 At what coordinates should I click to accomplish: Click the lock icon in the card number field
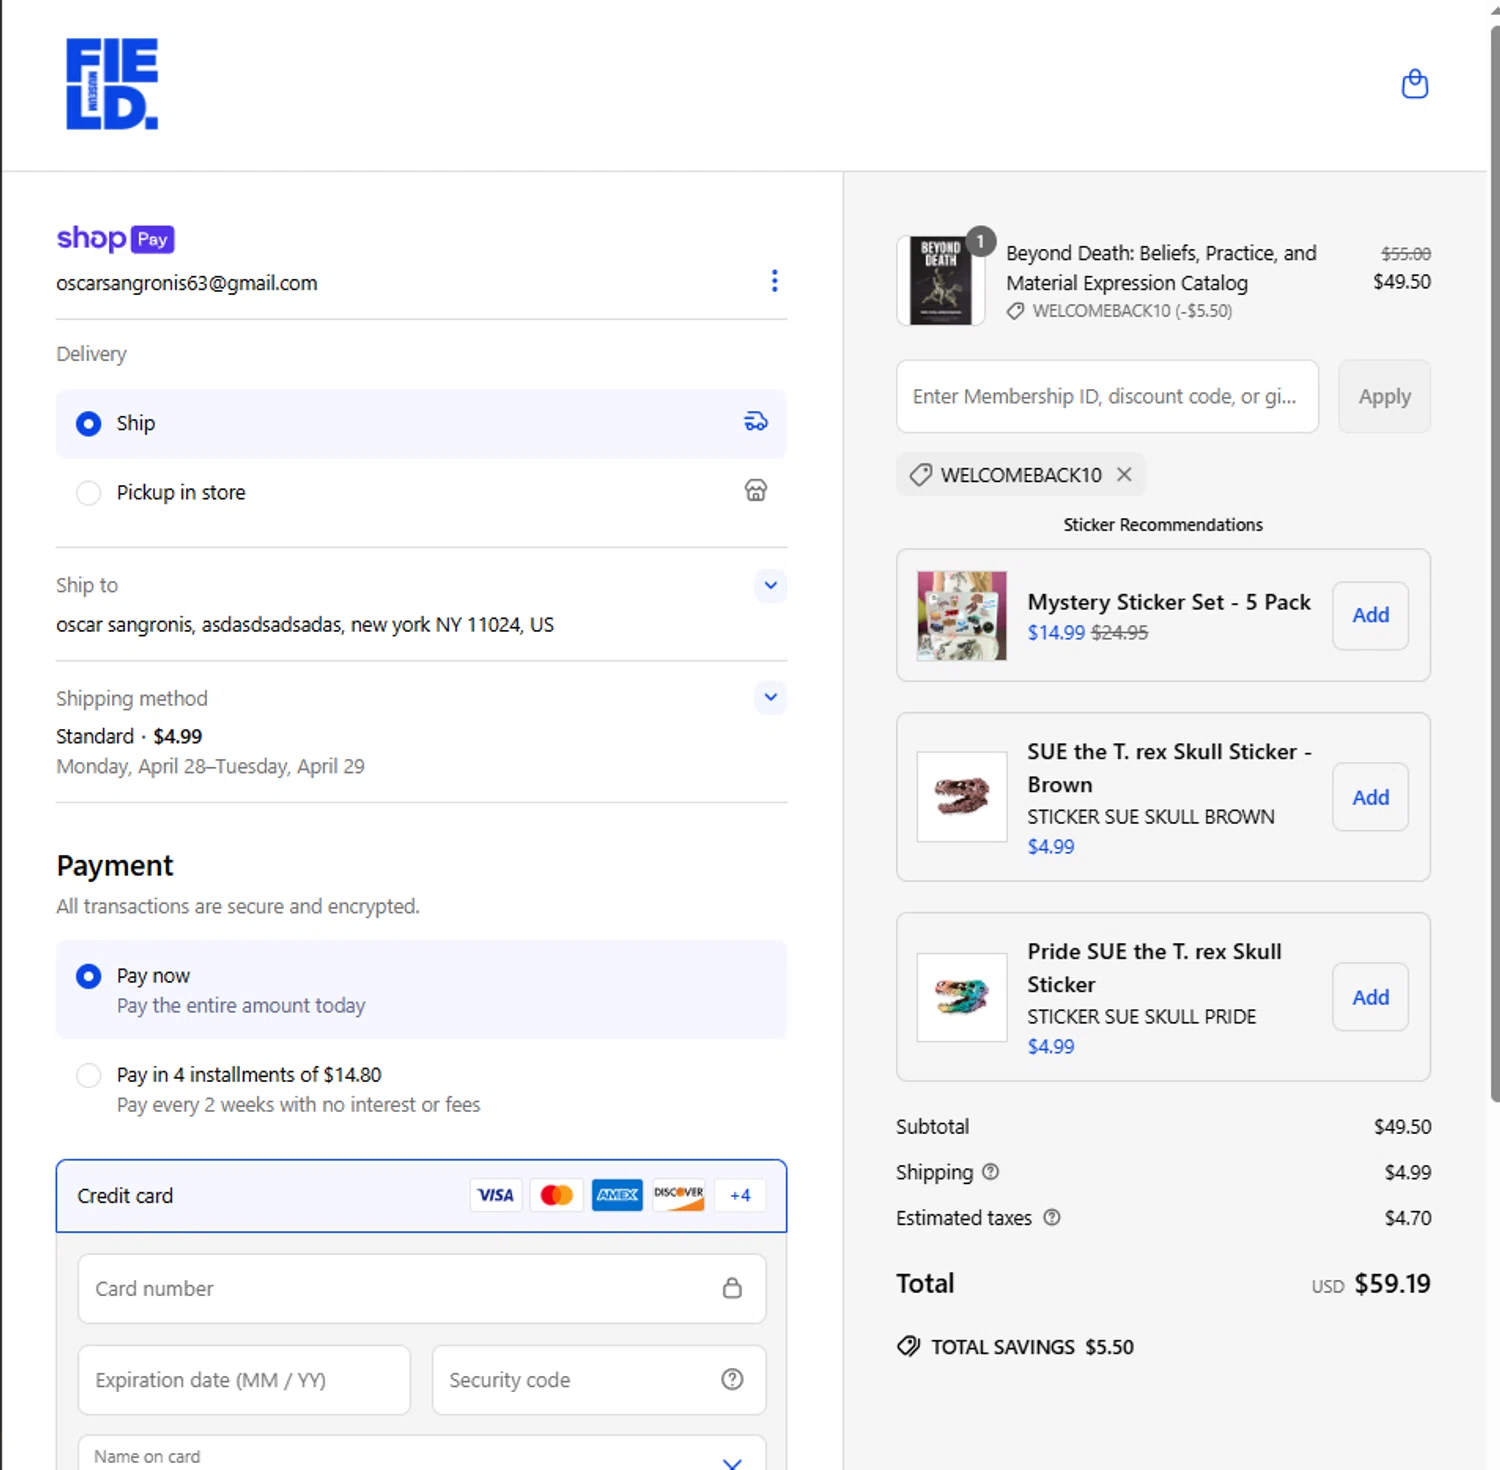click(732, 1288)
